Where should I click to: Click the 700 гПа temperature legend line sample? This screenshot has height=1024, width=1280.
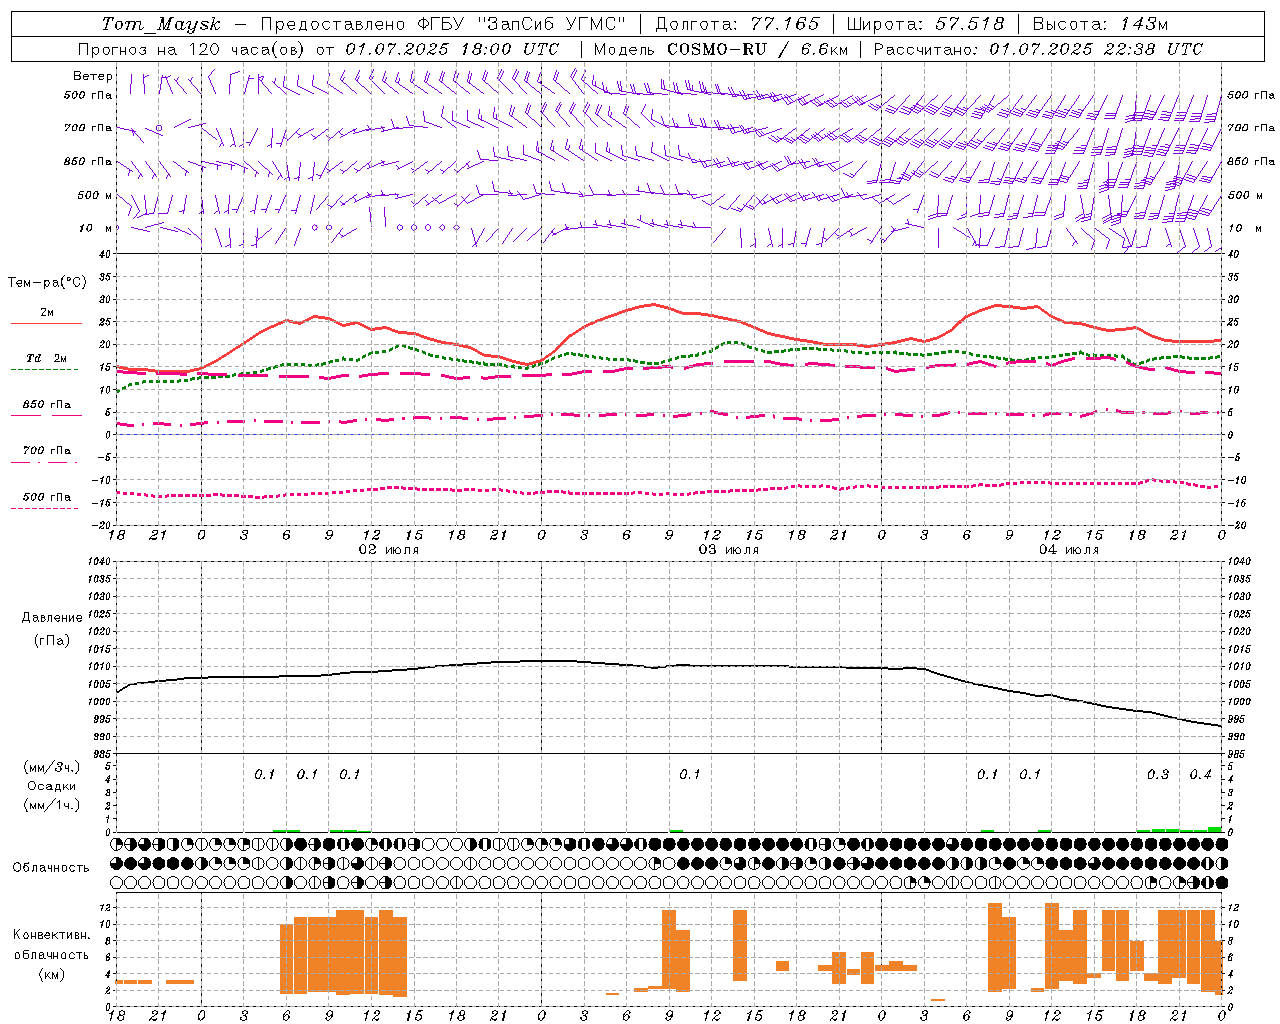click(44, 462)
